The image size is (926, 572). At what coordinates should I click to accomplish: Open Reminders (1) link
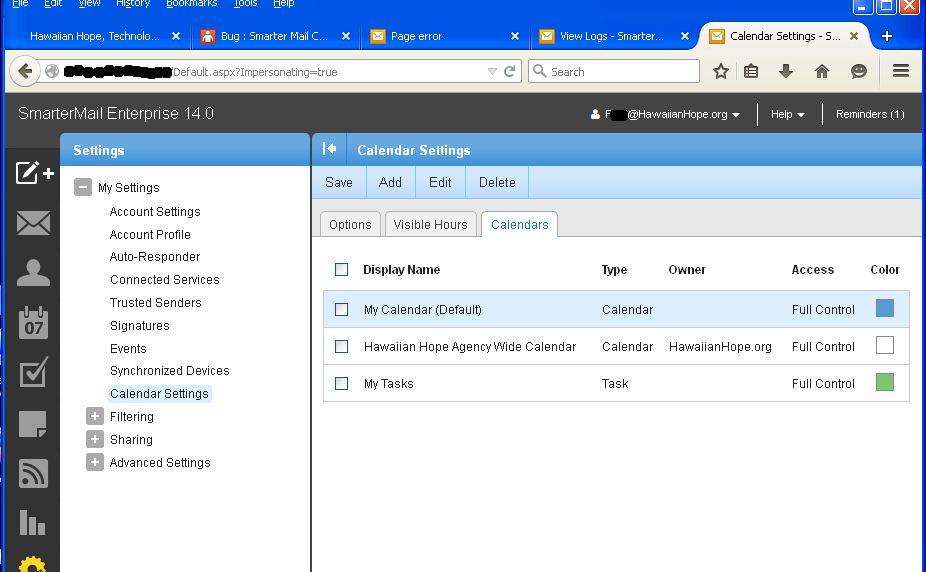pyautogui.click(x=870, y=115)
